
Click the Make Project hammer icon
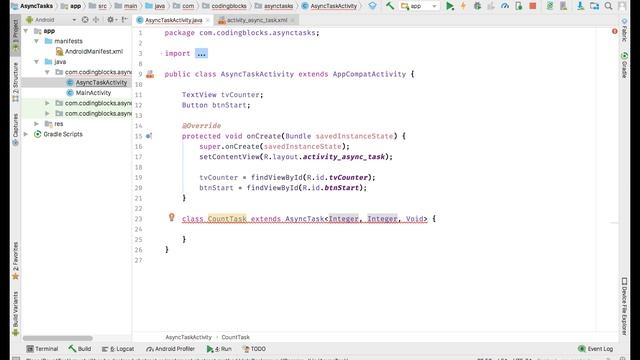(x=390, y=6)
